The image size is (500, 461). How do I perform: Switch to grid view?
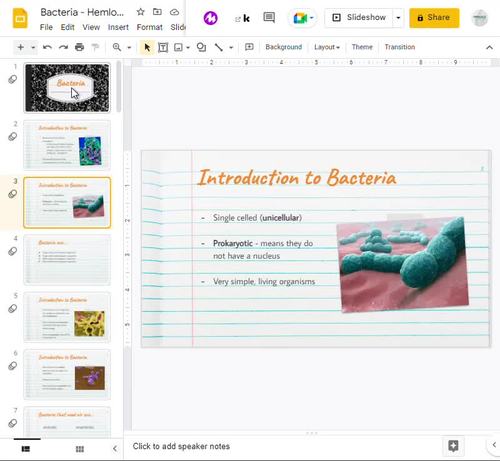coord(80,449)
